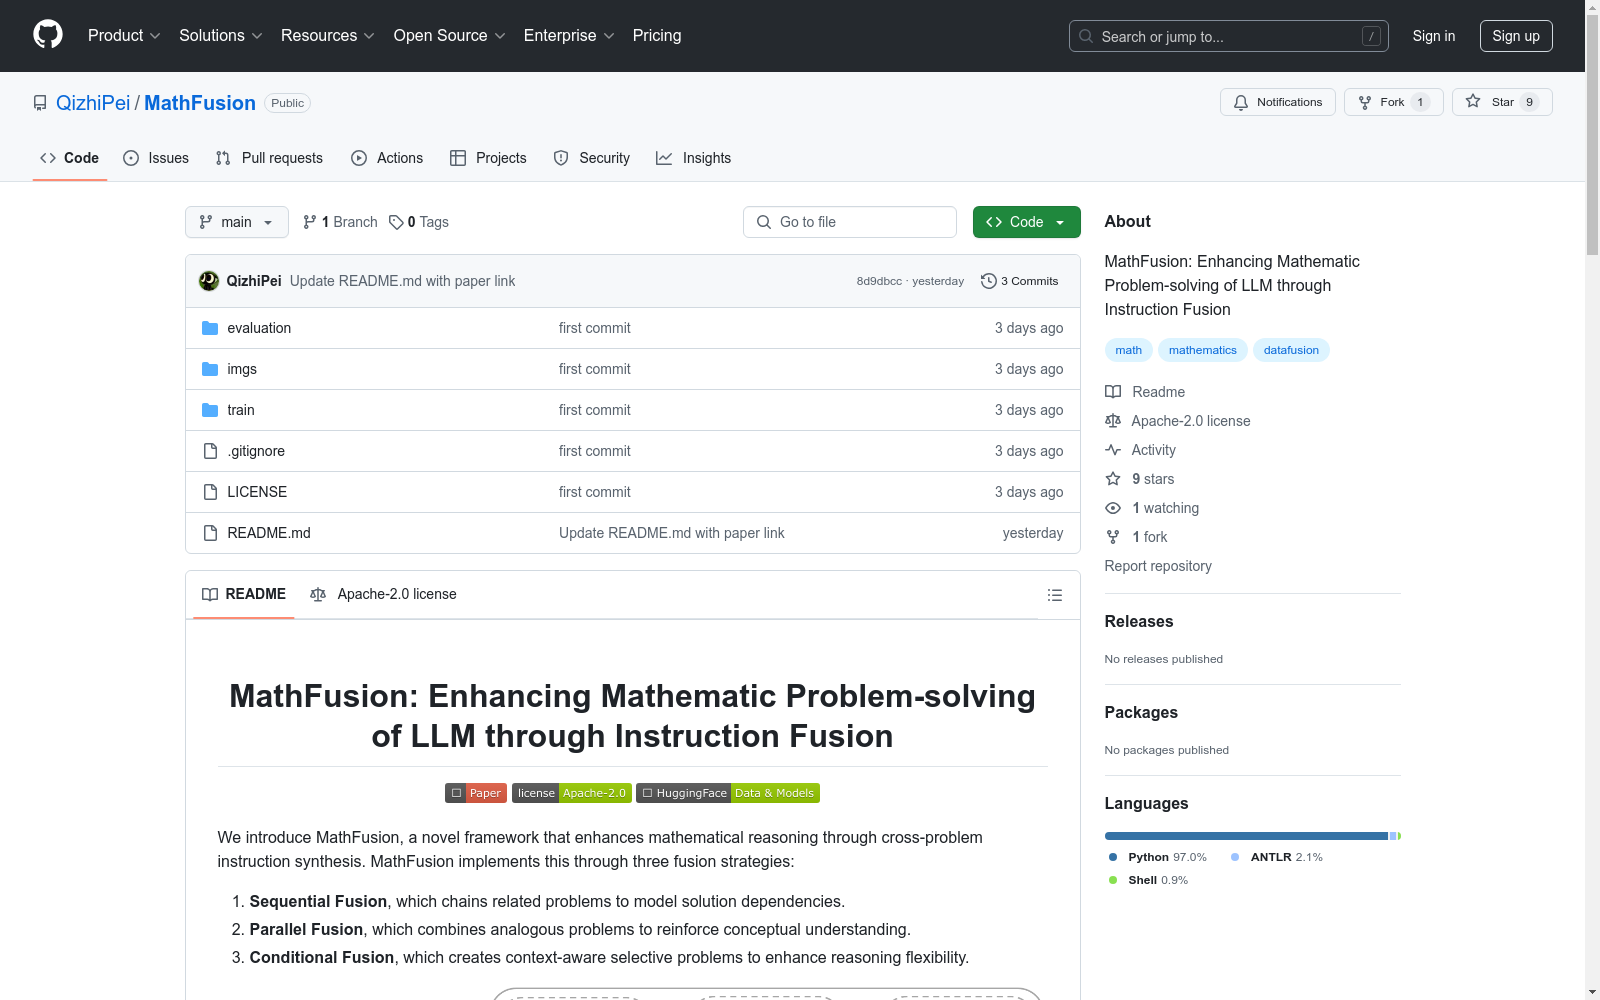Screen dimensions: 1600x1000
Task: Open the MathFusion repository name link
Action: click(x=200, y=103)
